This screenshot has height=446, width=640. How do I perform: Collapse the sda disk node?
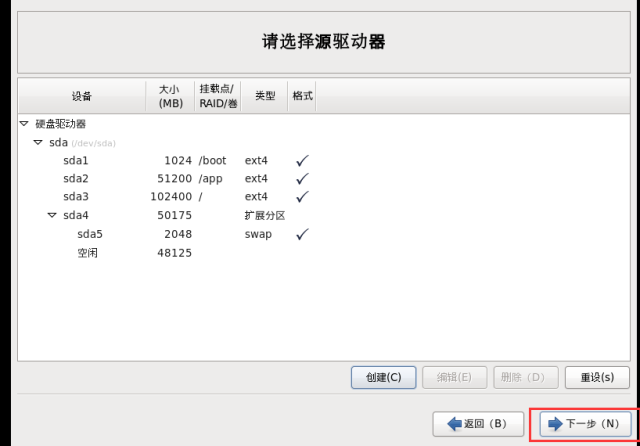[x=38, y=142]
